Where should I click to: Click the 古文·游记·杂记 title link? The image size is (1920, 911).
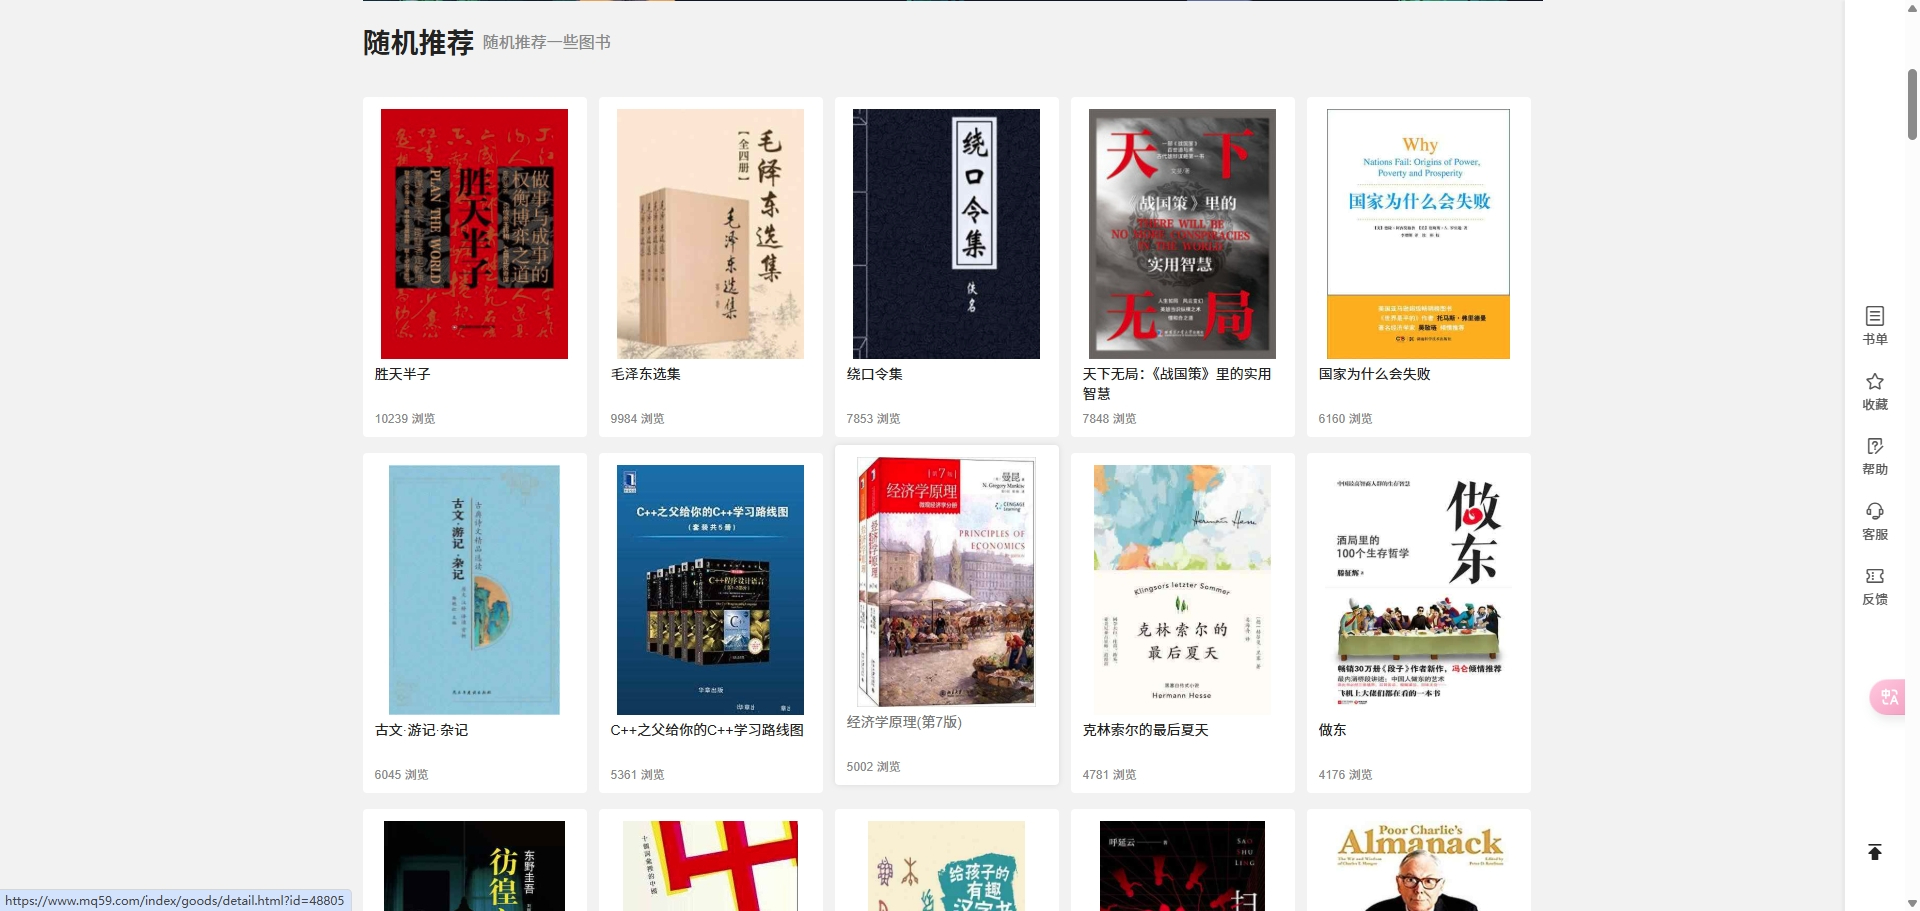click(x=421, y=730)
